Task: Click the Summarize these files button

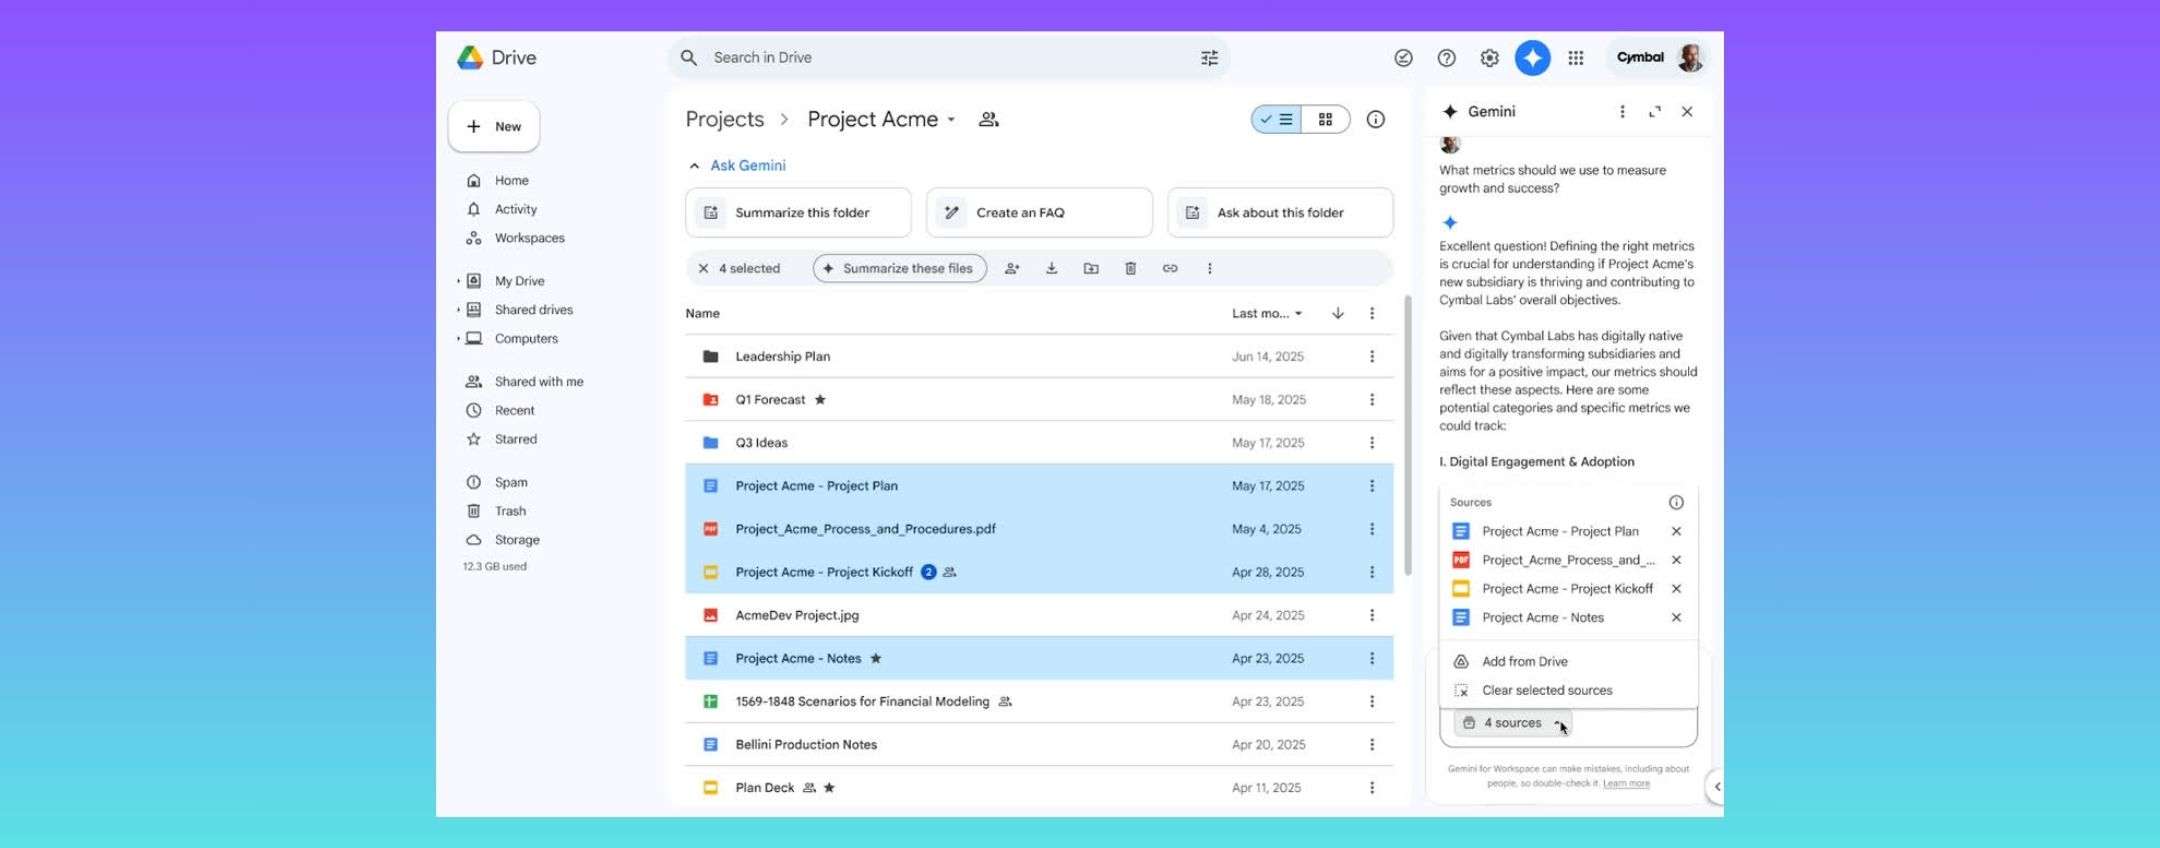Action: click(899, 268)
